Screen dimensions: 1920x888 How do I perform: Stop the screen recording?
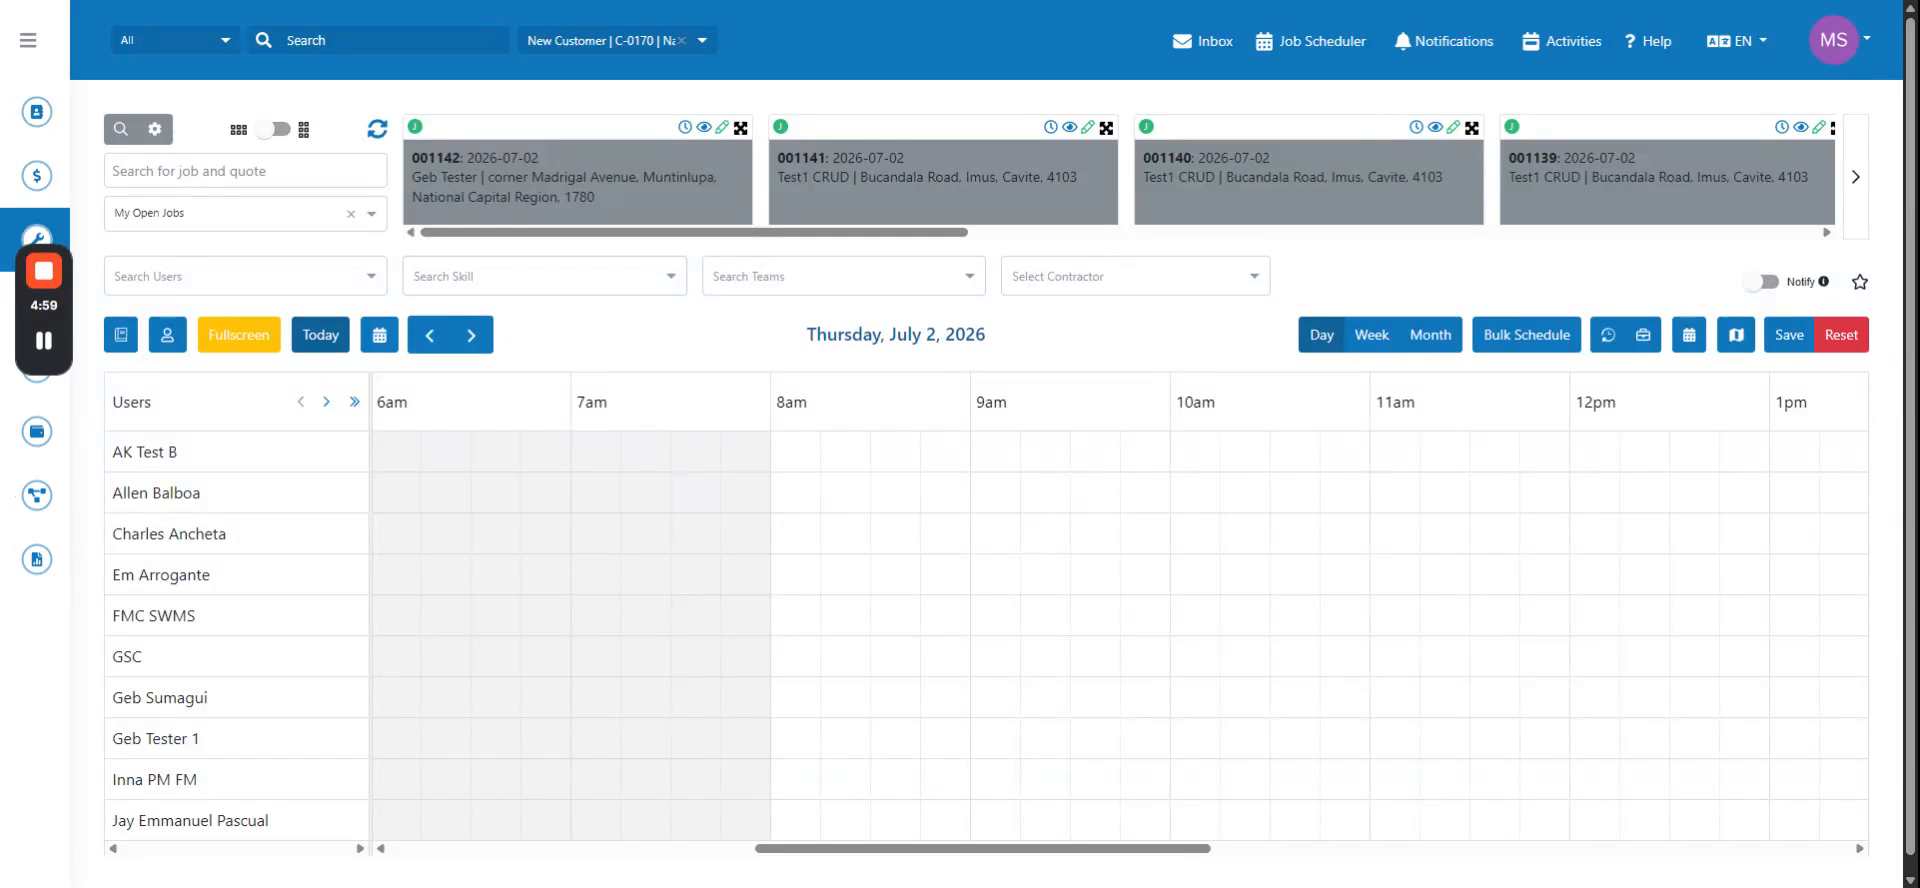[44, 271]
